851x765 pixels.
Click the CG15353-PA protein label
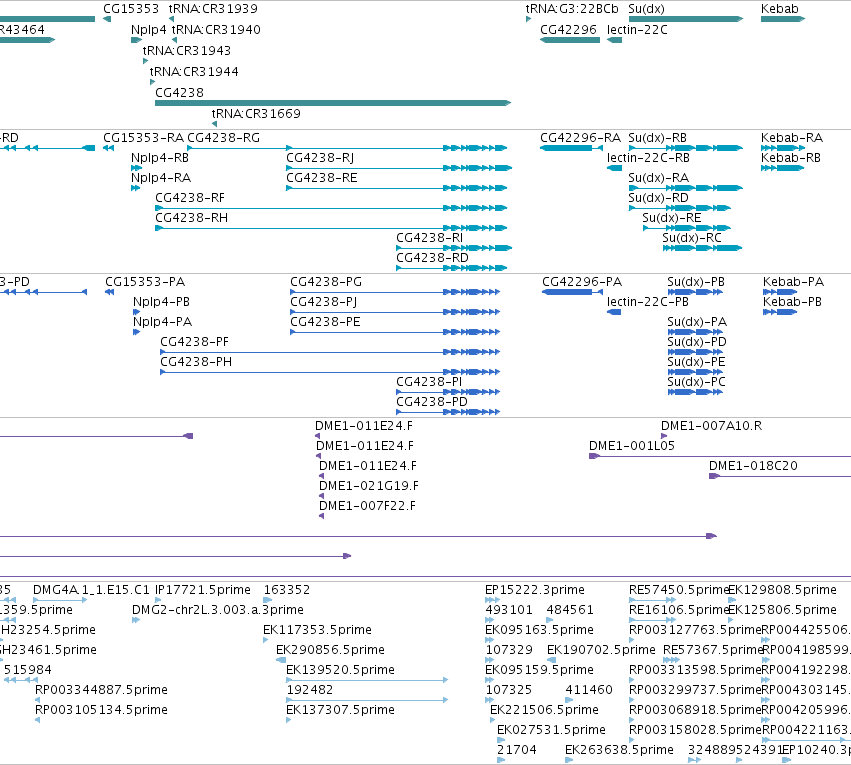pyautogui.click(x=145, y=282)
